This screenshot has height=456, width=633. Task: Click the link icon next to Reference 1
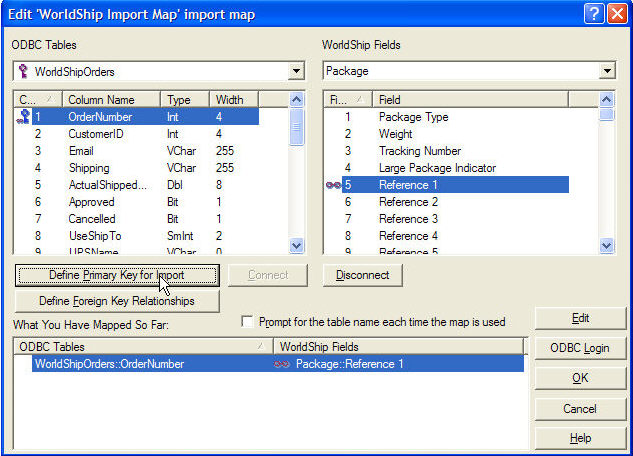pyautogui.click(x=333, y=185)
